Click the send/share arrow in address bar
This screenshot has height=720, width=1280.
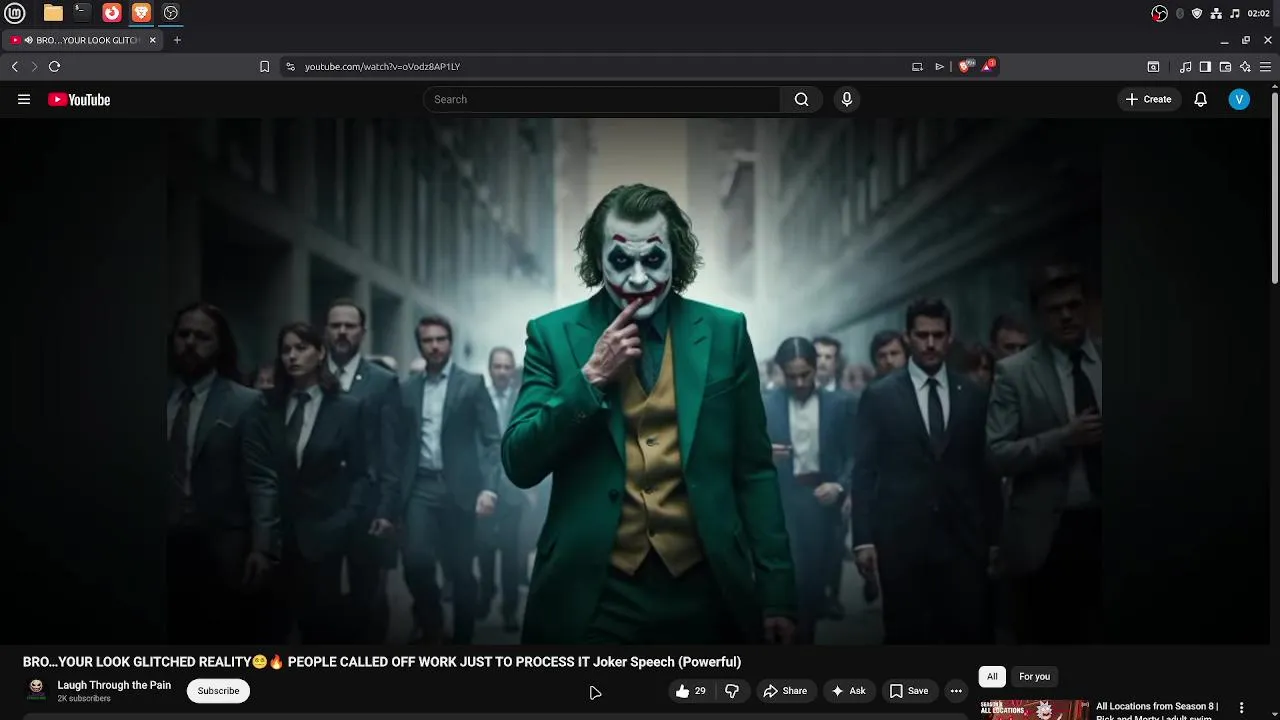tap(939, 66)
